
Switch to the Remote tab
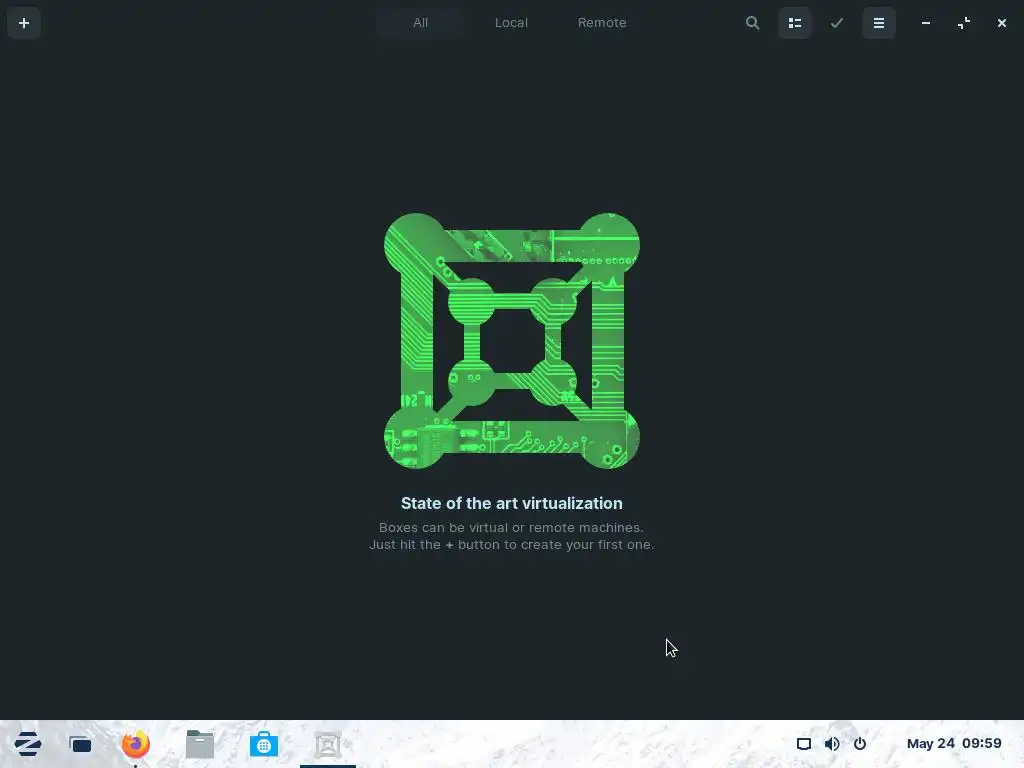[601, 23]
